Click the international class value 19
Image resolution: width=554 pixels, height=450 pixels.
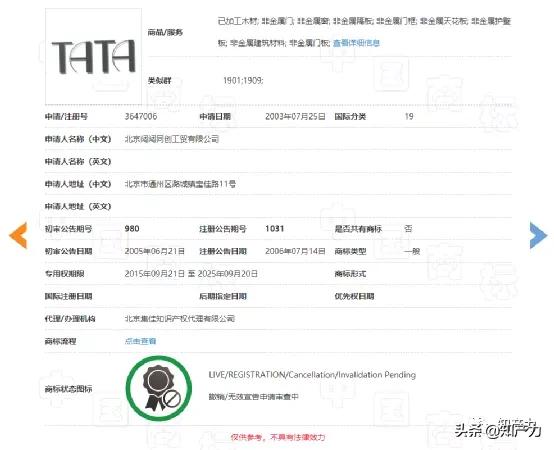[409, 117]
